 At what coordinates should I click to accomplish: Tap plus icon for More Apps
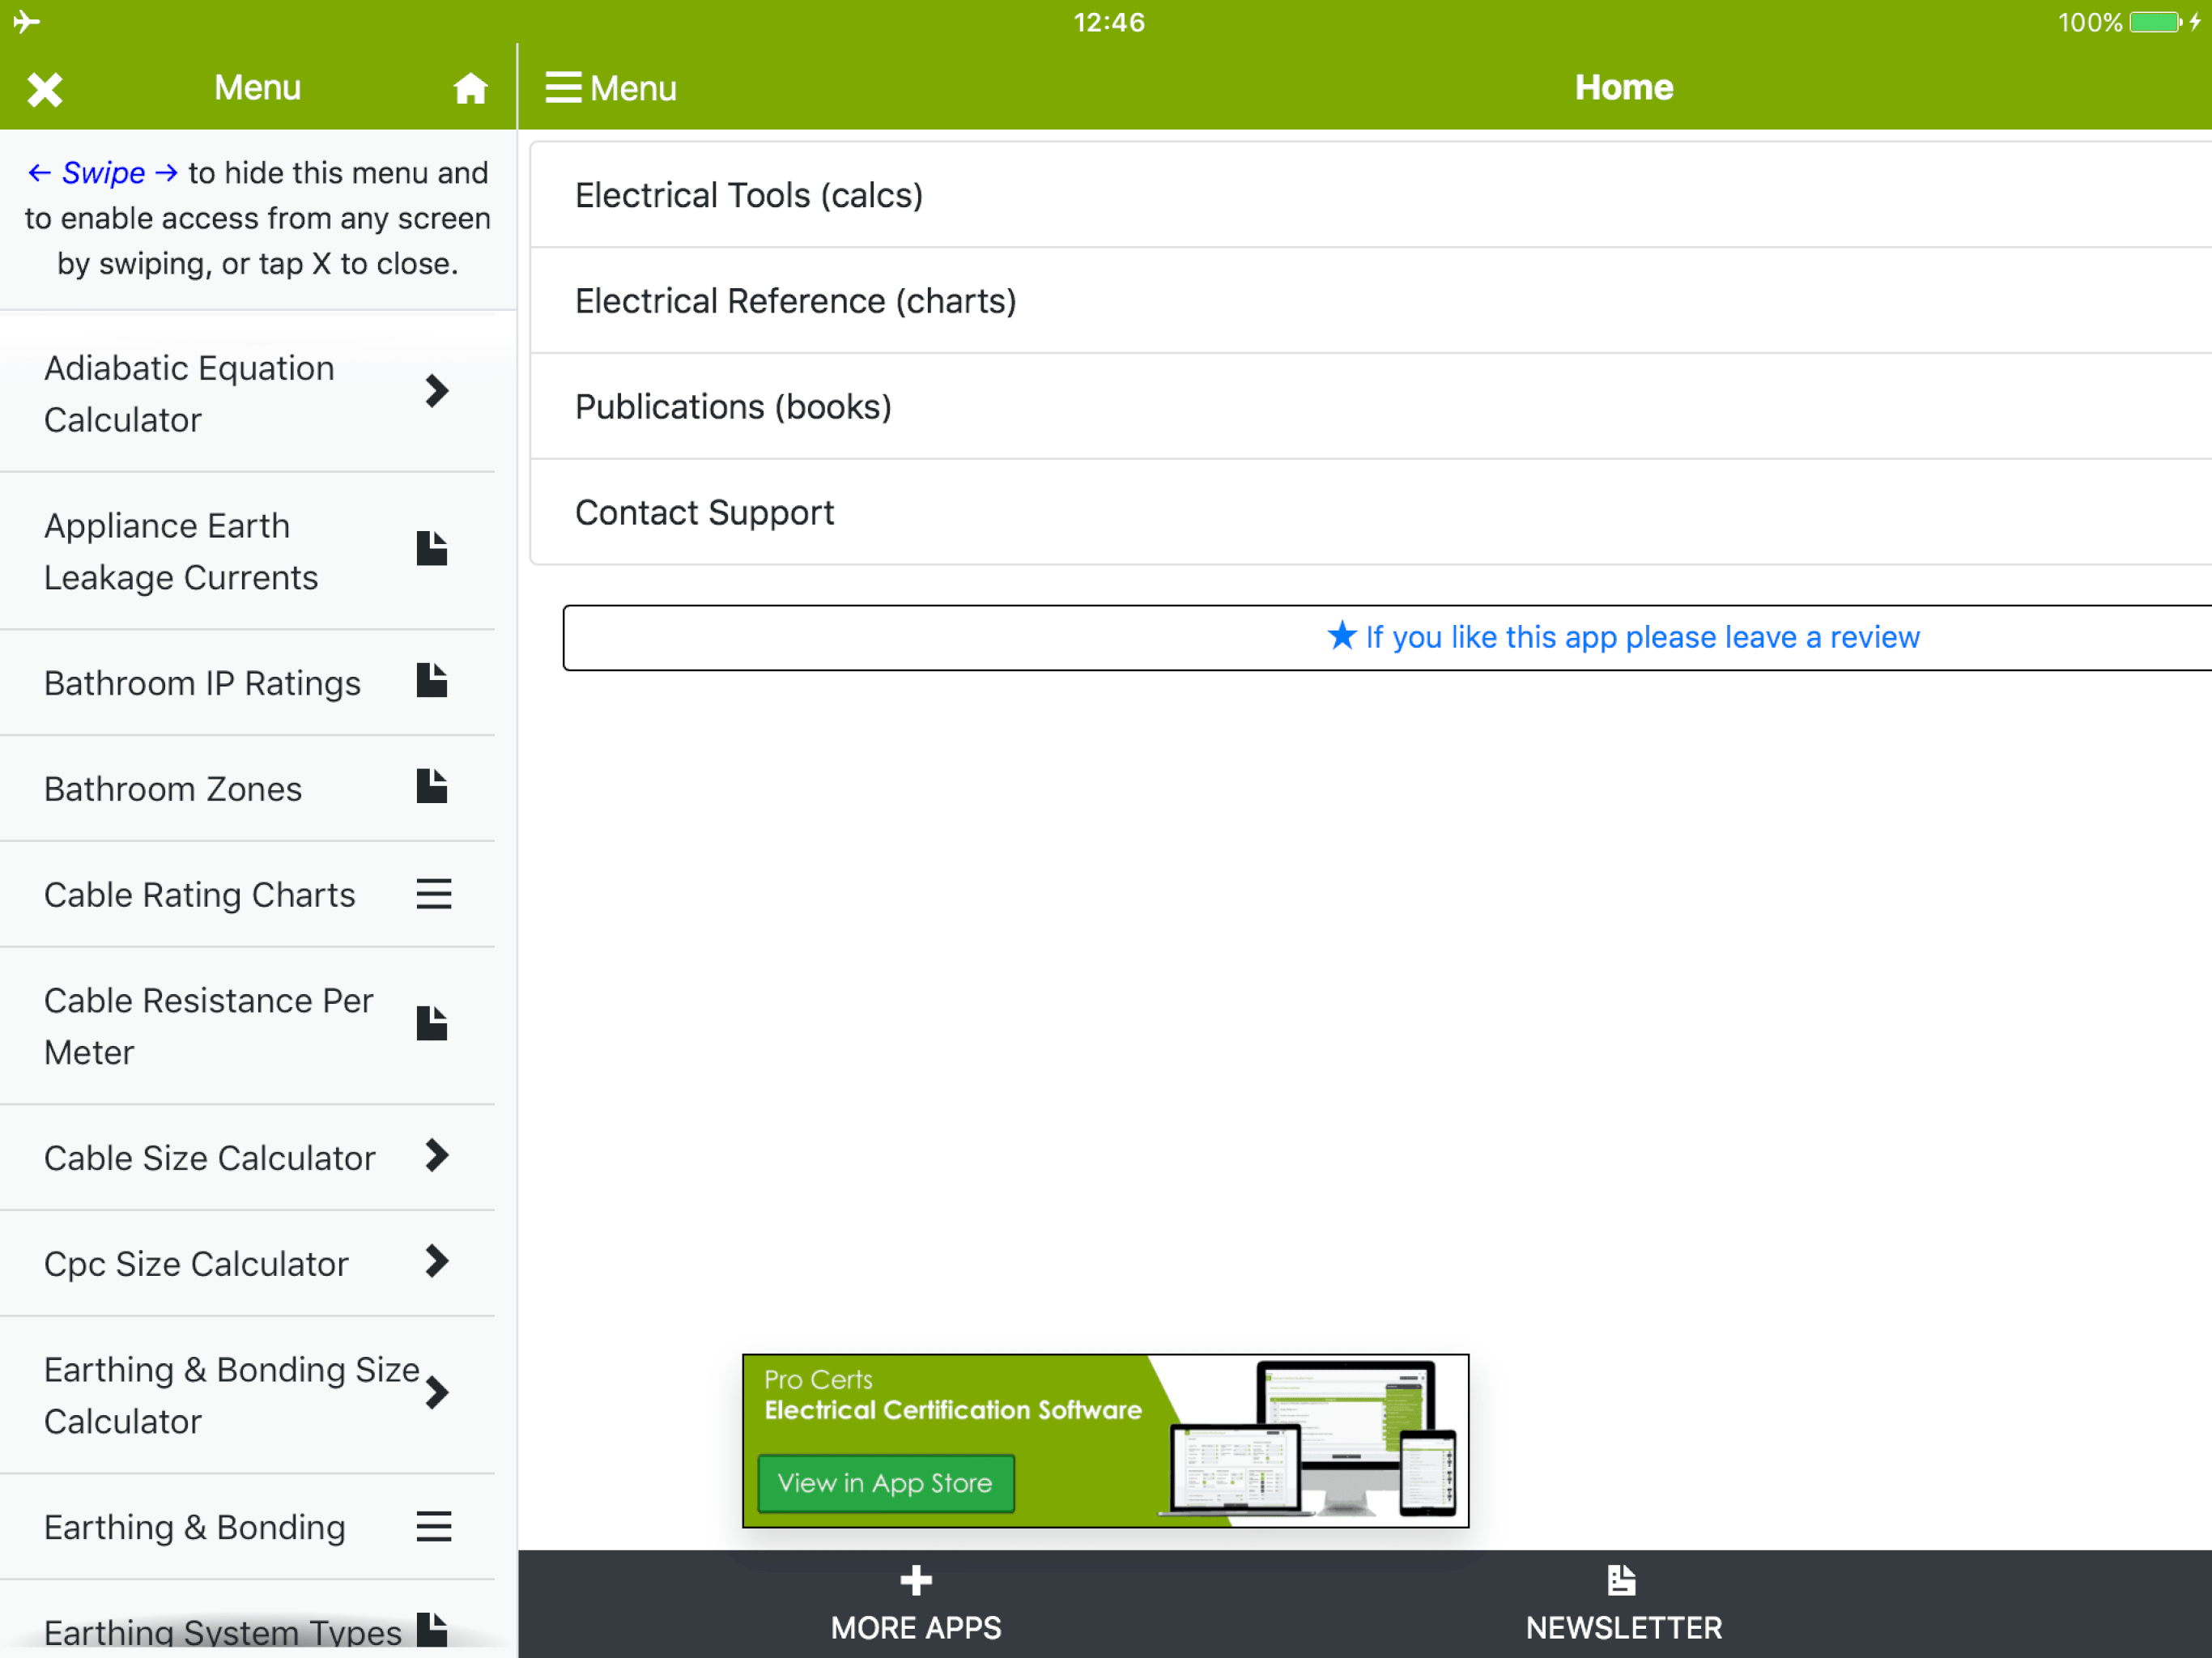click(915, 1582)
